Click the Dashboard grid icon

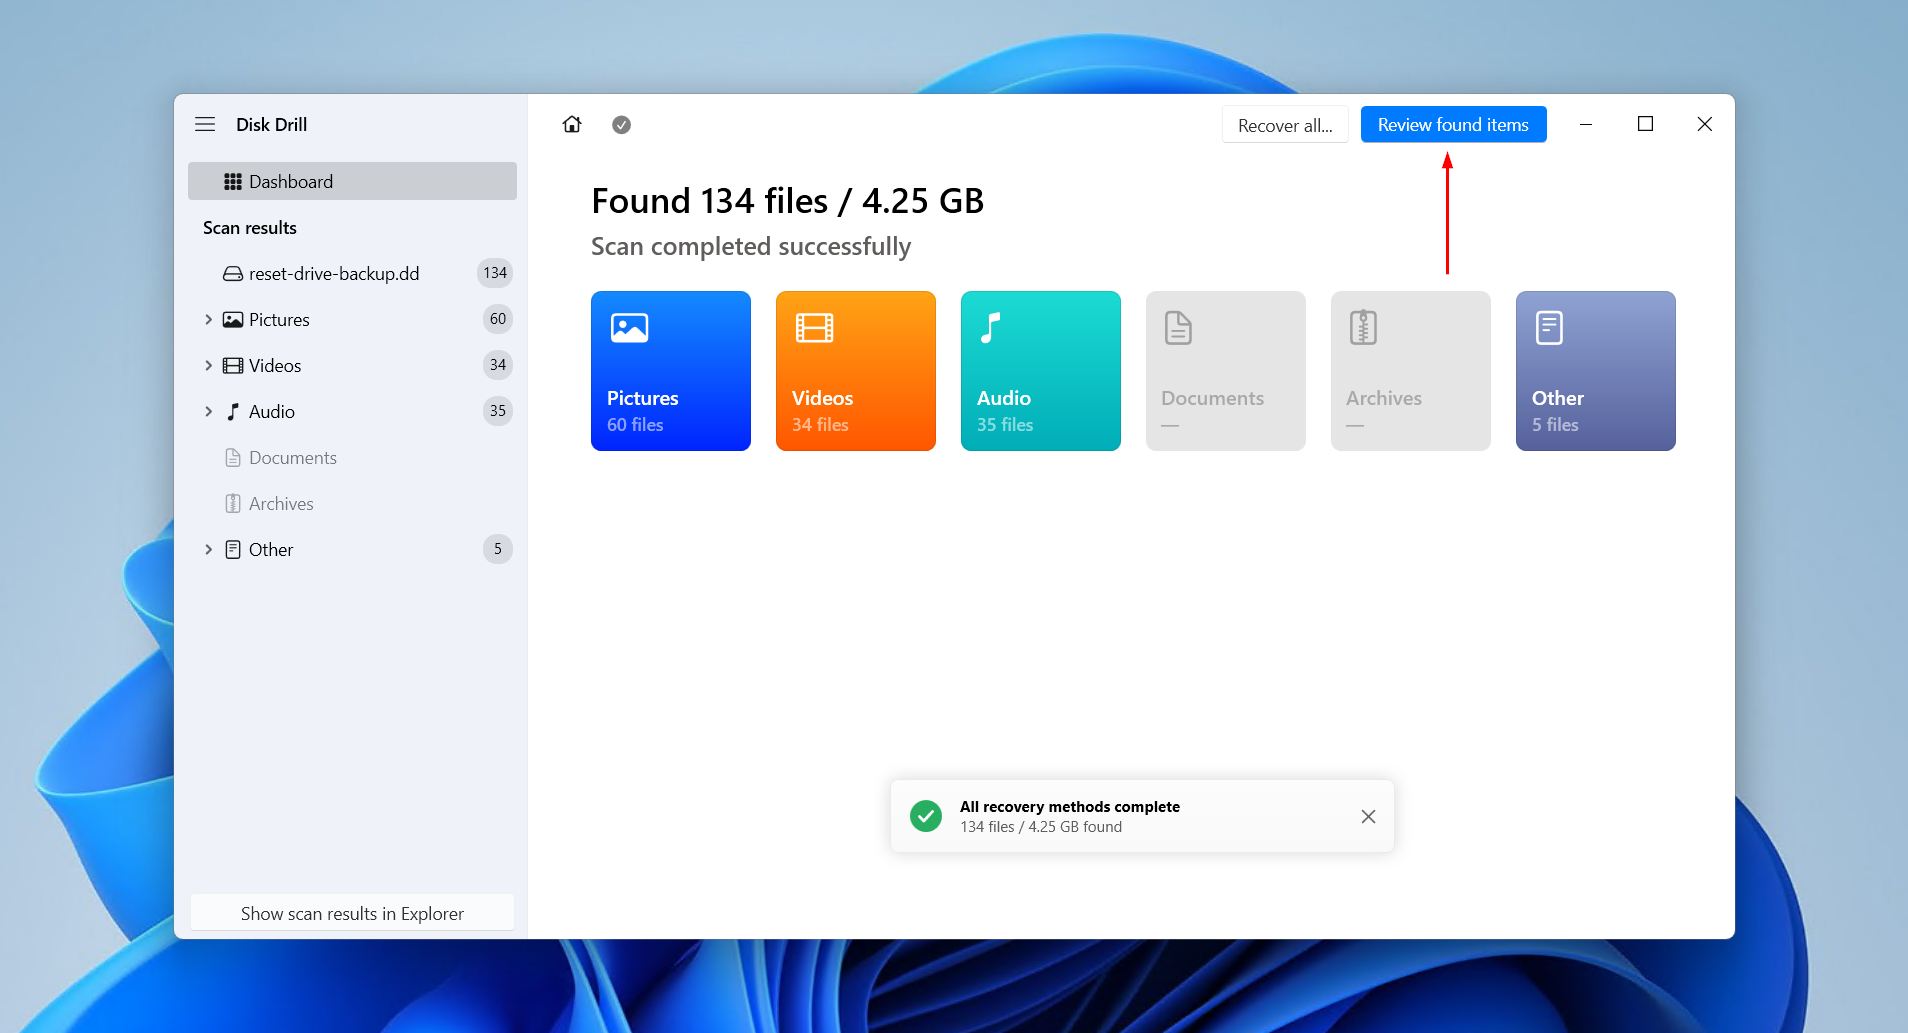click(233, 181)
